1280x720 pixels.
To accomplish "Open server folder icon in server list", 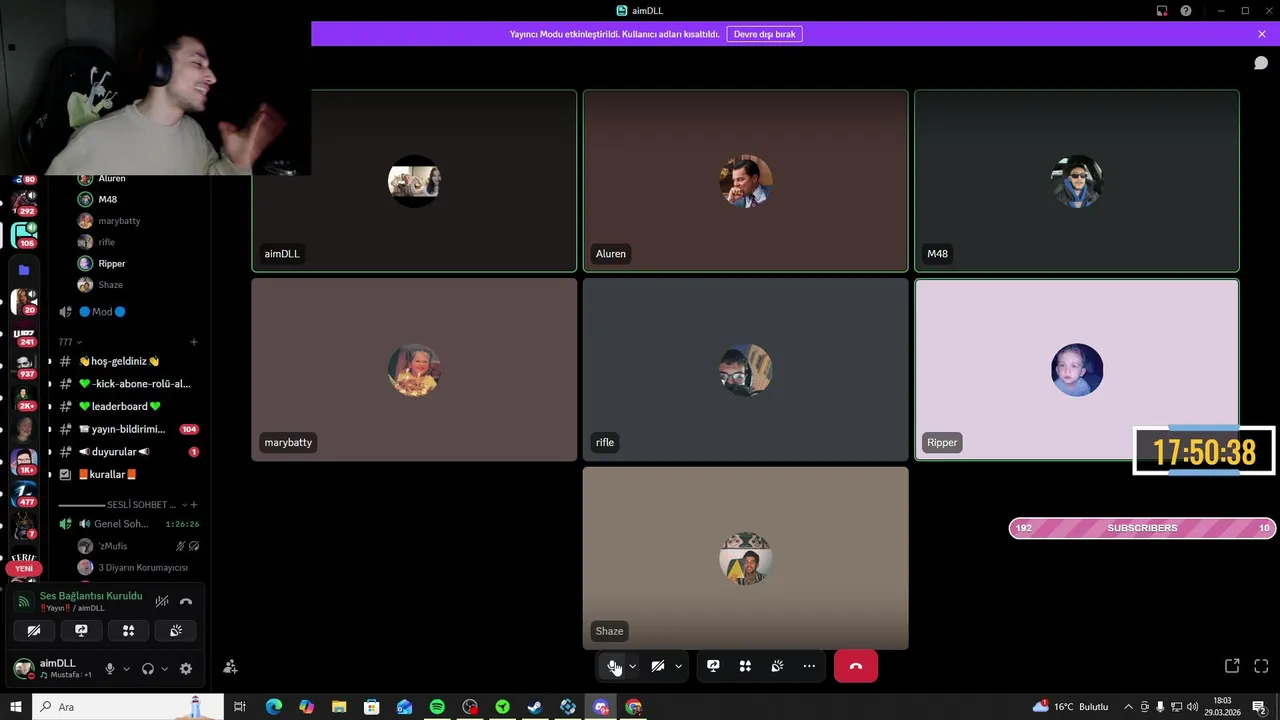I will [24, 270].
